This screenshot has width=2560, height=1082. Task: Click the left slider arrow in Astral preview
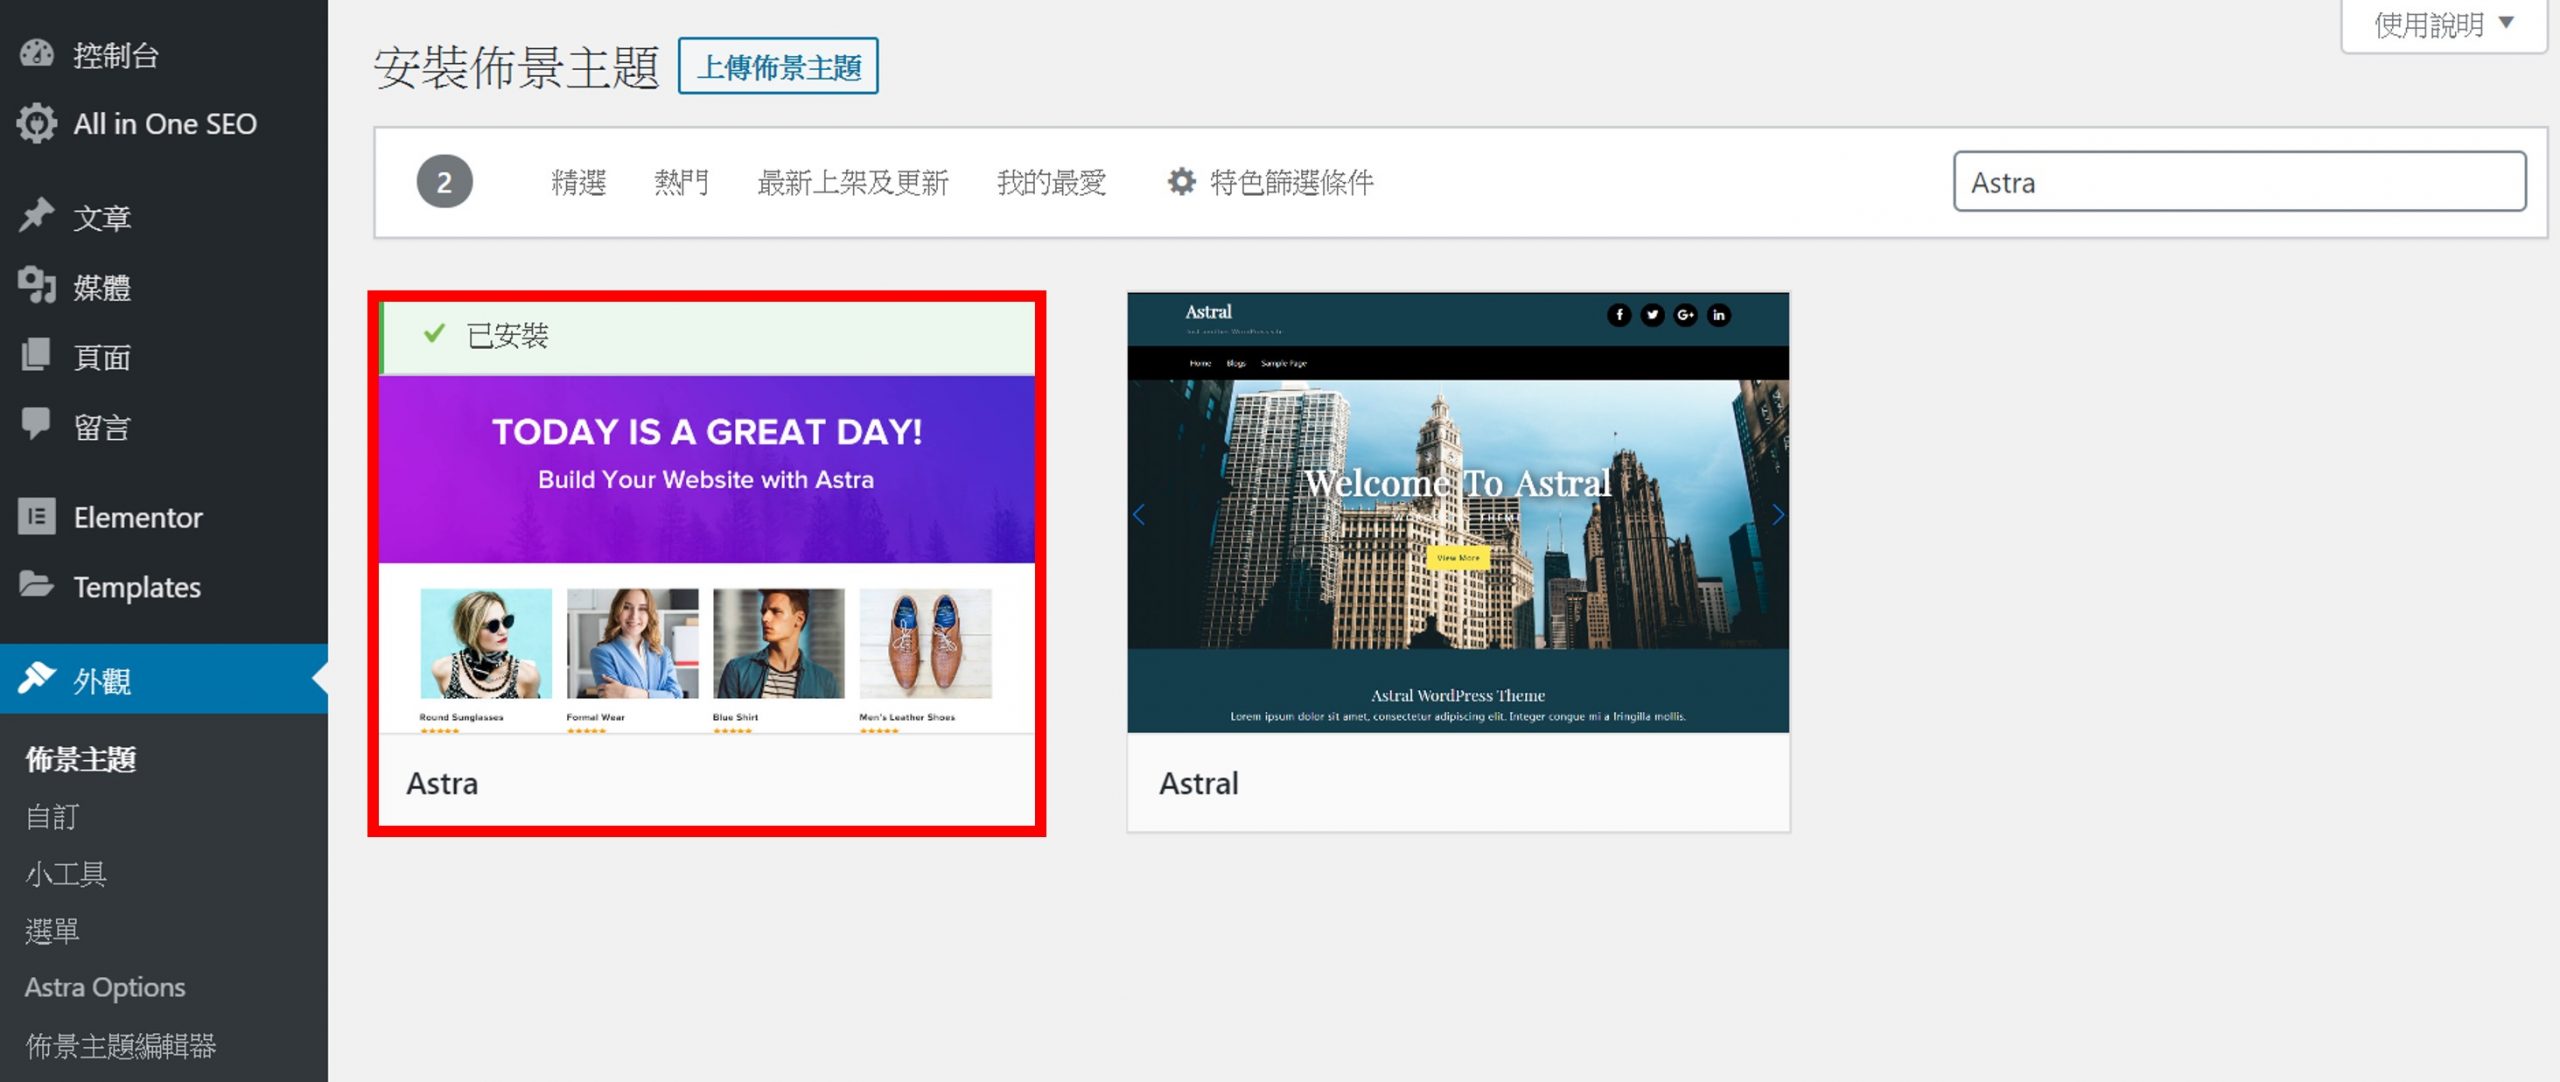tap(1139, 515)
